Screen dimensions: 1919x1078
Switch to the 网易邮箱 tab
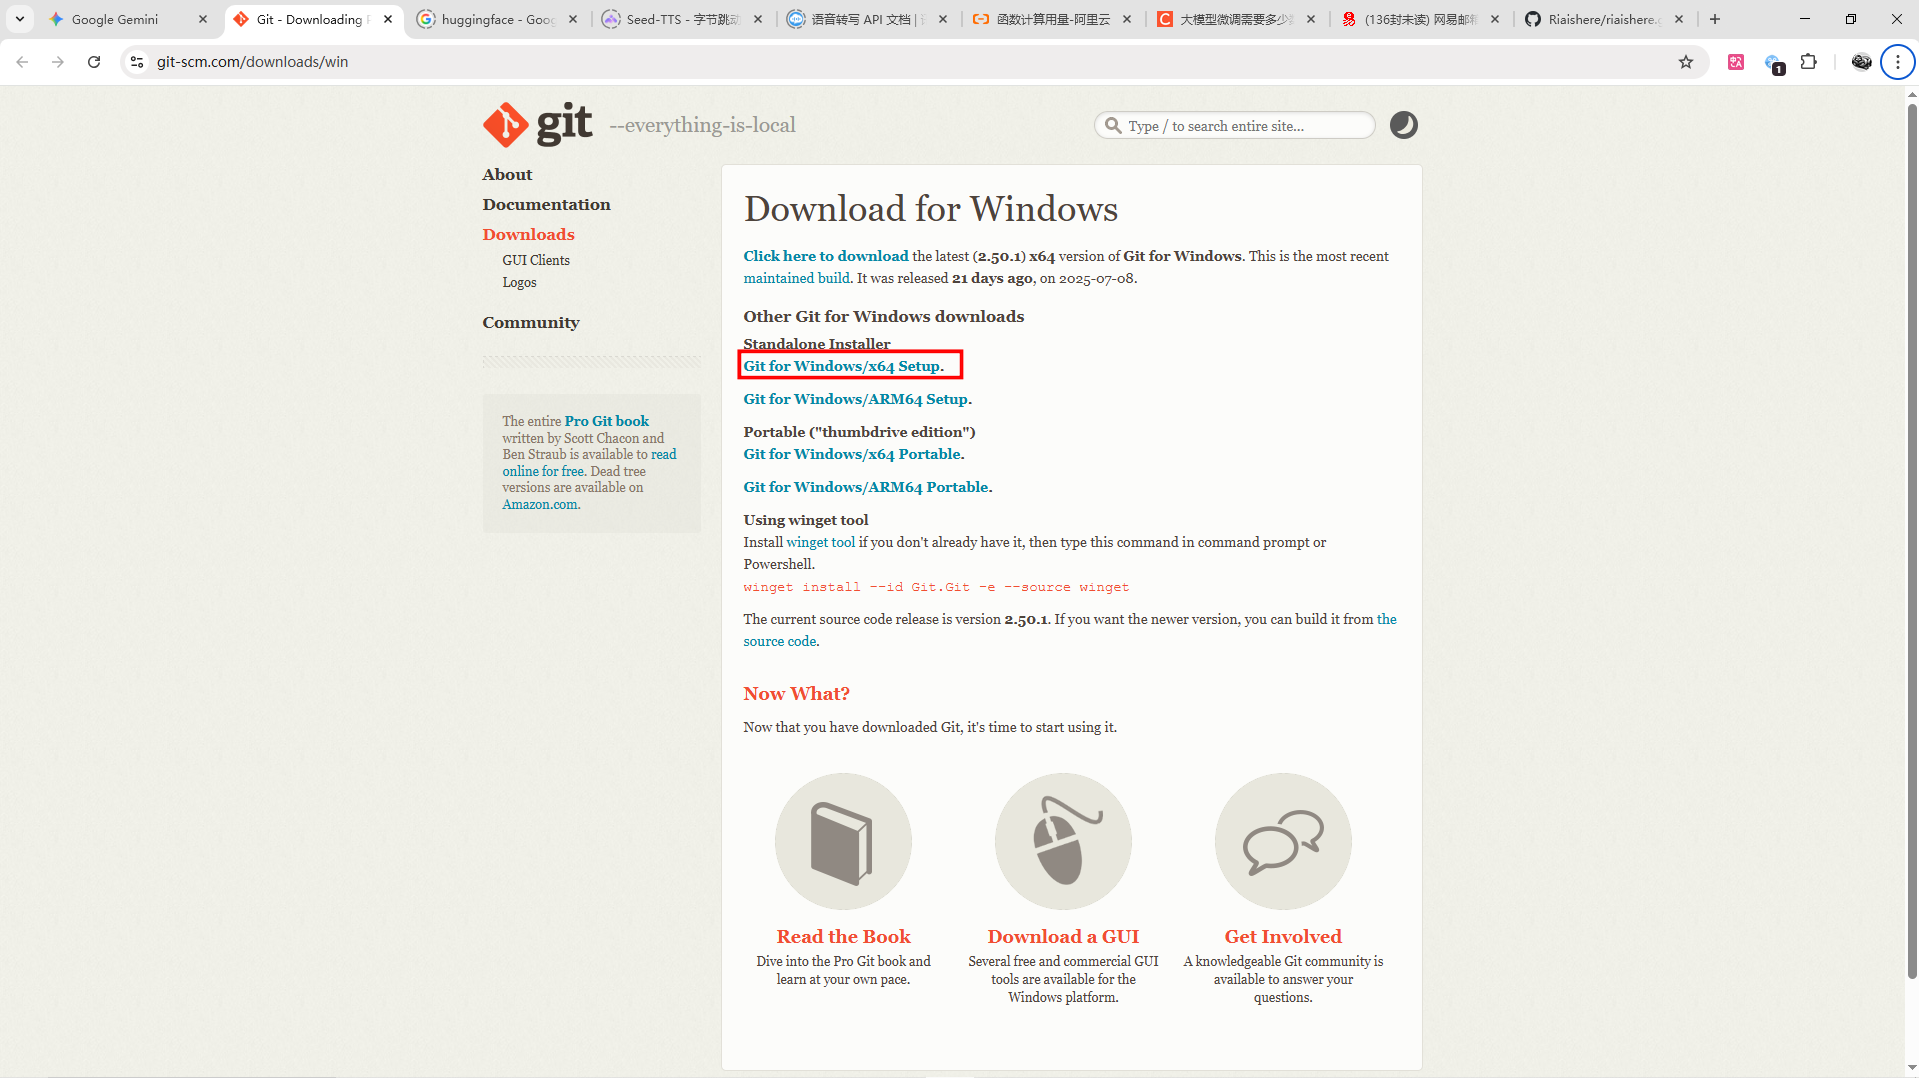(x=1421, y=19)
